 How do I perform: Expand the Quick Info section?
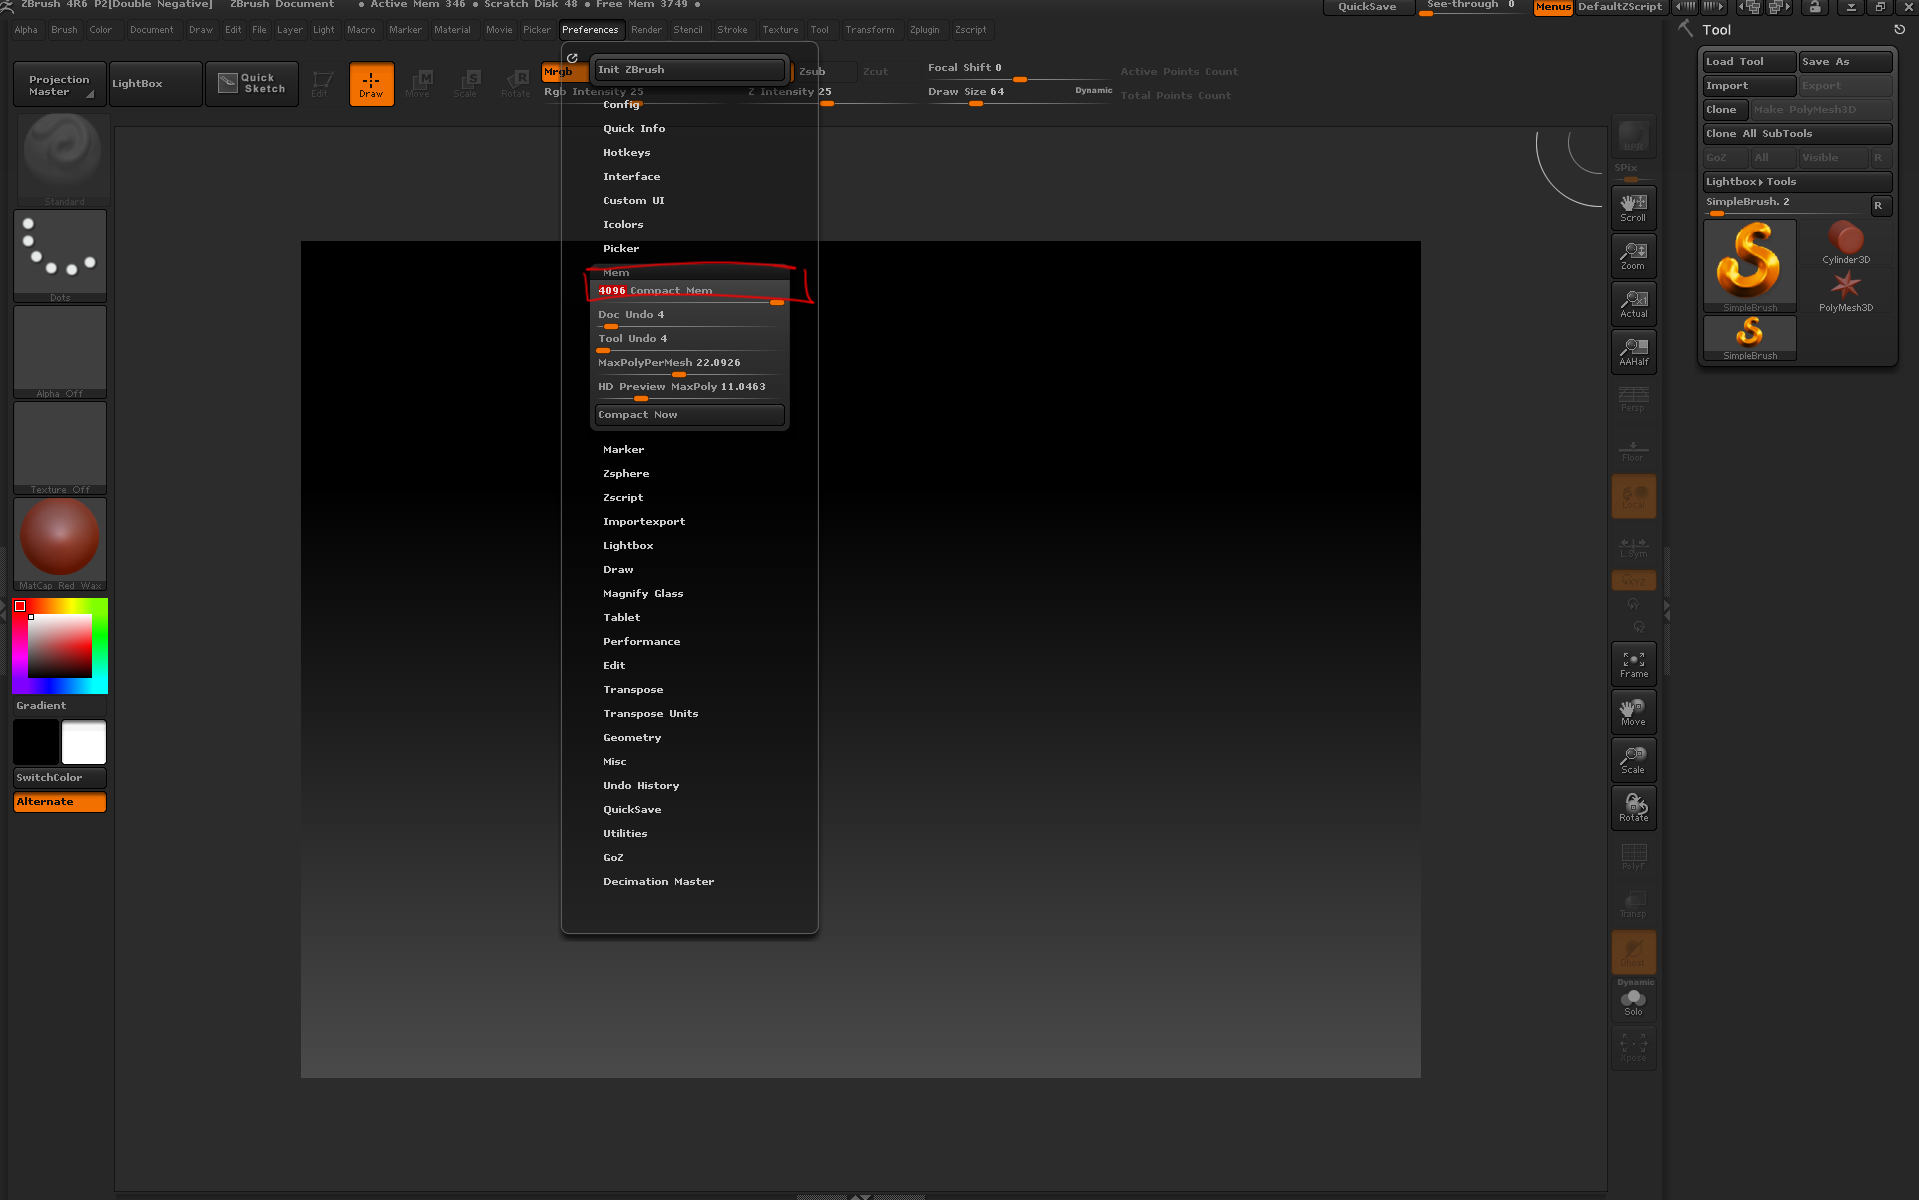click(634, 129)
